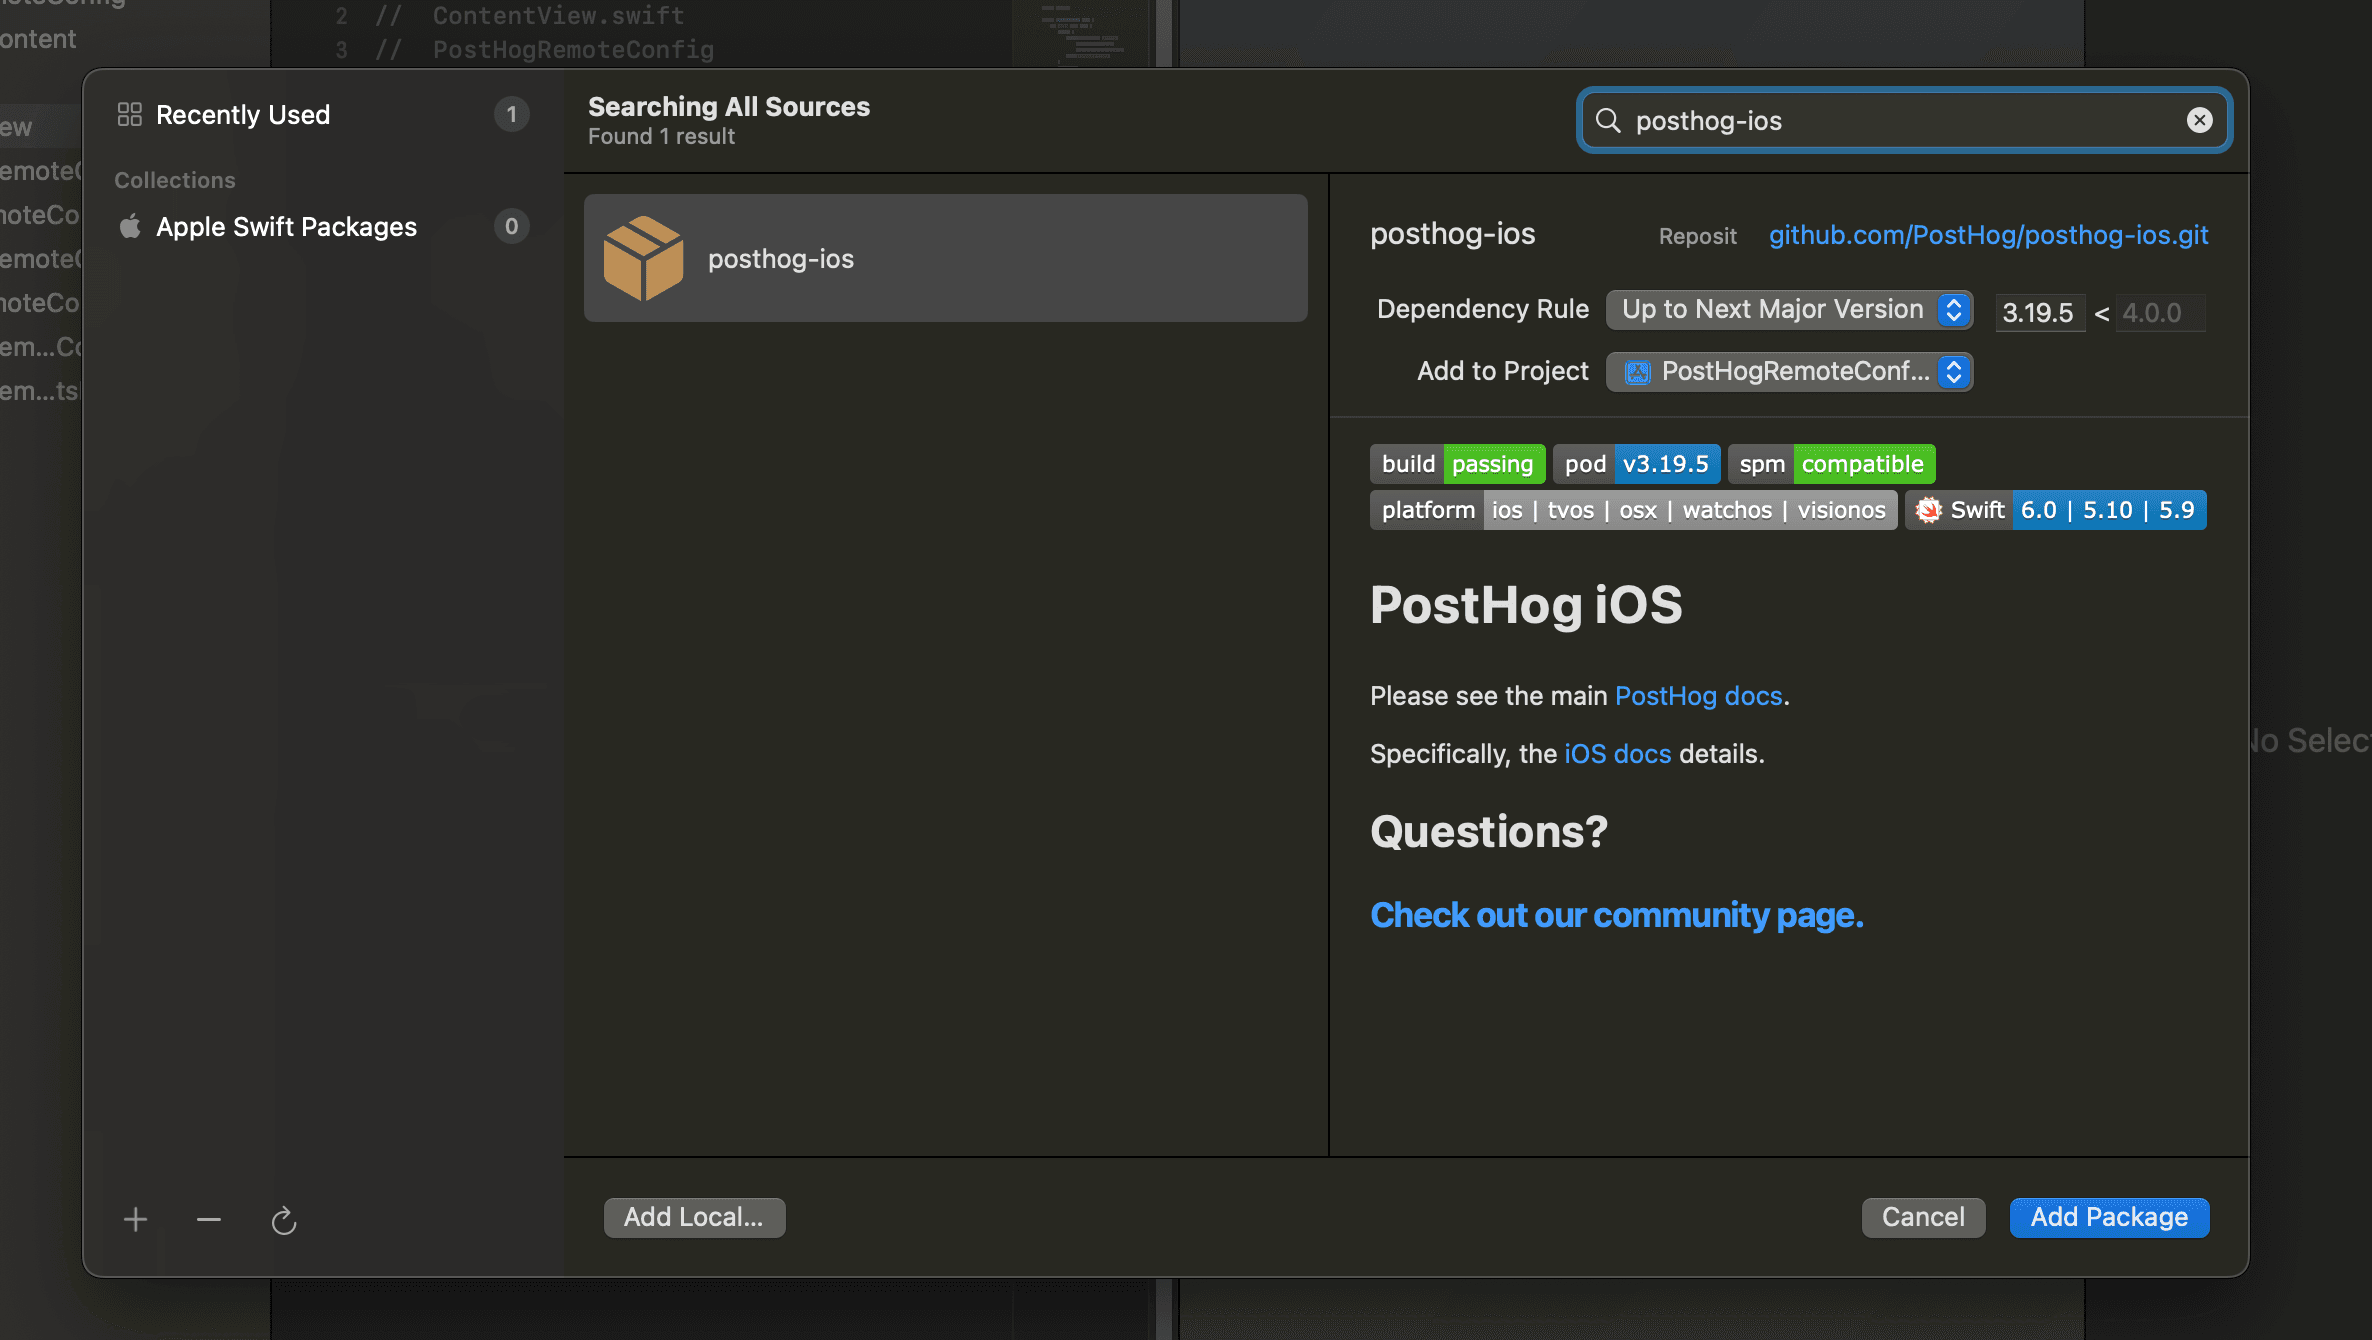The height and width of the screenshot is (1340, 2372).
Task: Clear the posthog-ios search text
Action: [2199, 120]
